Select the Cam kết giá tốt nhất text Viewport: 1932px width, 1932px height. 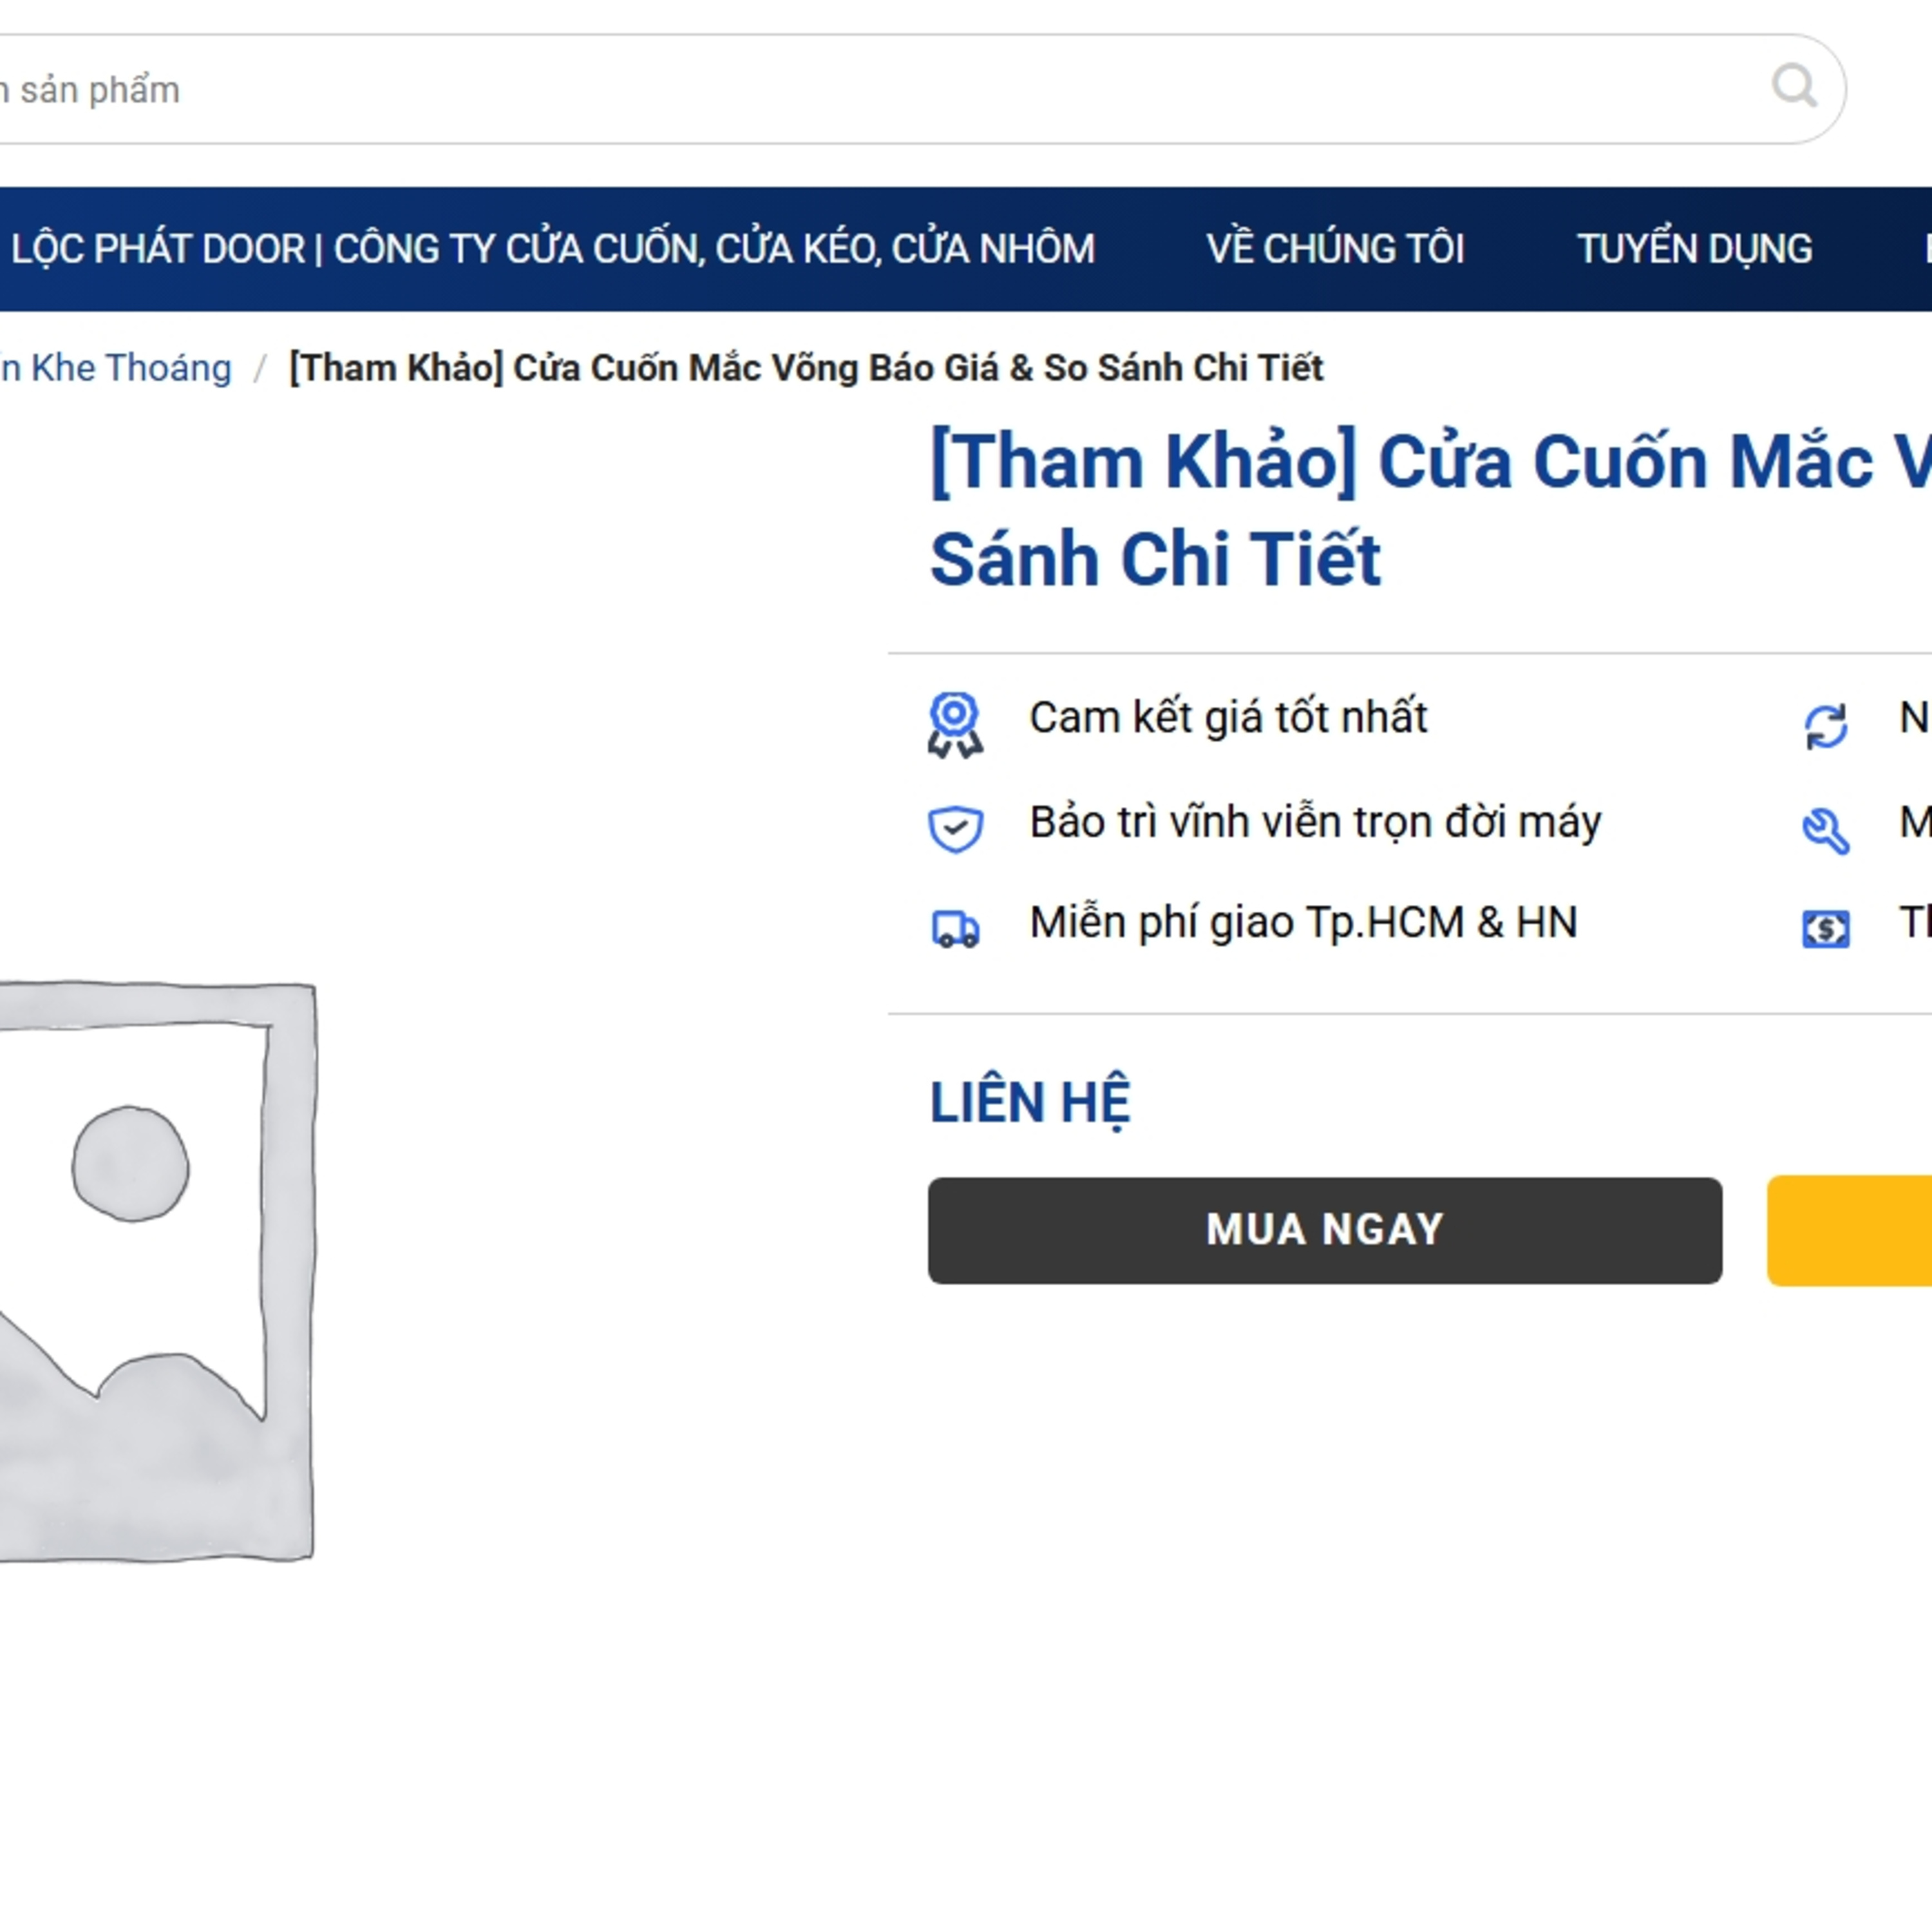tap(1228, 718)
